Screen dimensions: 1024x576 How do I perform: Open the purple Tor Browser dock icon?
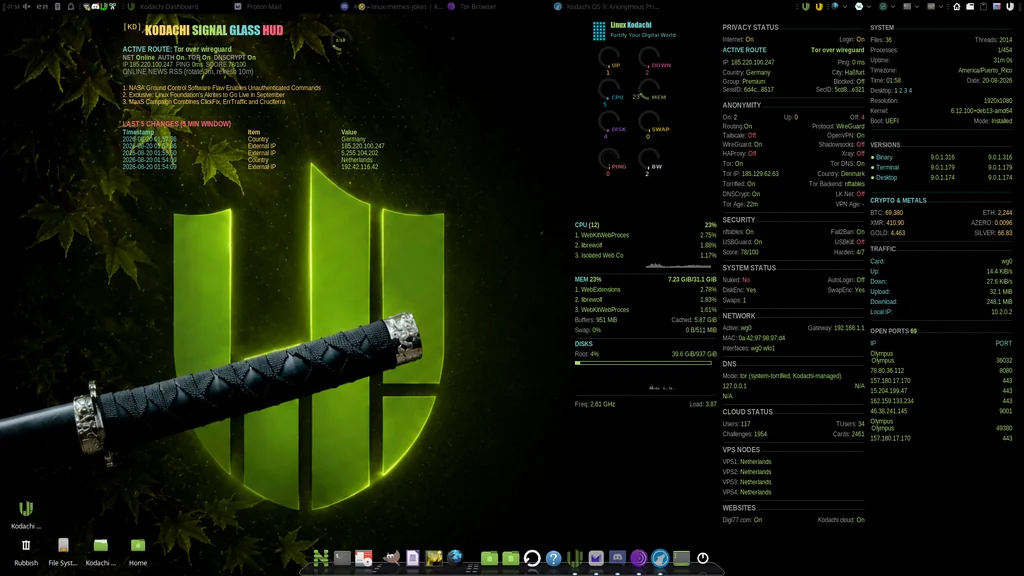639,558
